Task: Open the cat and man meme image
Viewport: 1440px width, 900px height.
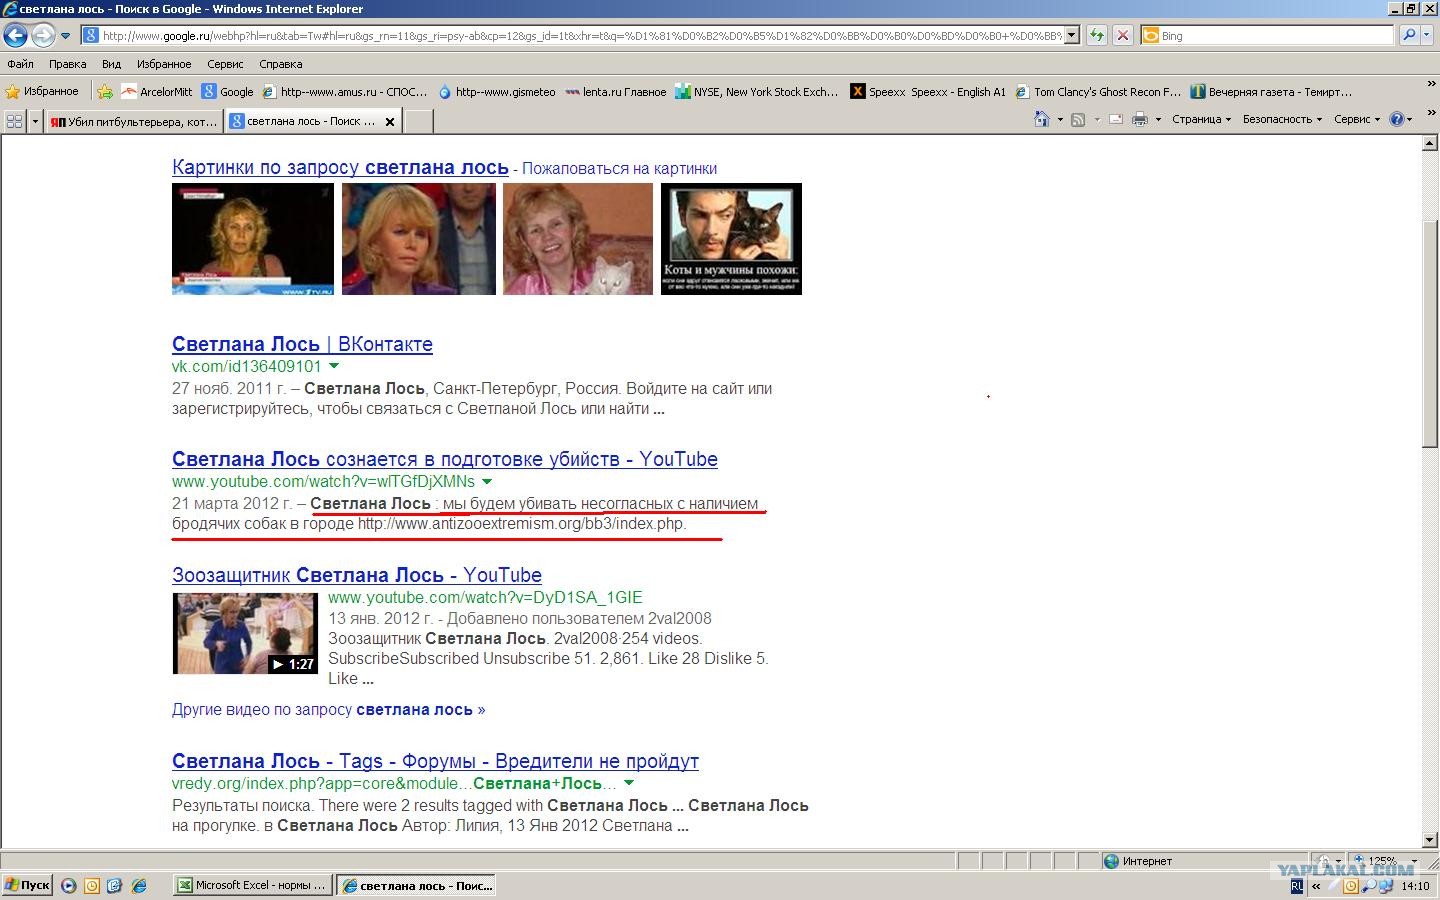Action: coord(731,239)
